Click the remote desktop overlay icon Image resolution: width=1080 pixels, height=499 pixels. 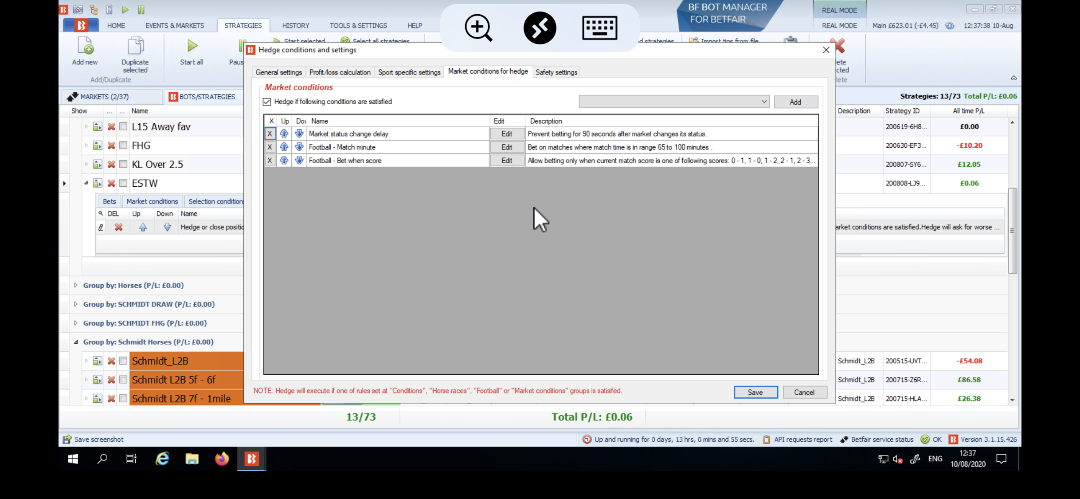(x=539, y=28)
